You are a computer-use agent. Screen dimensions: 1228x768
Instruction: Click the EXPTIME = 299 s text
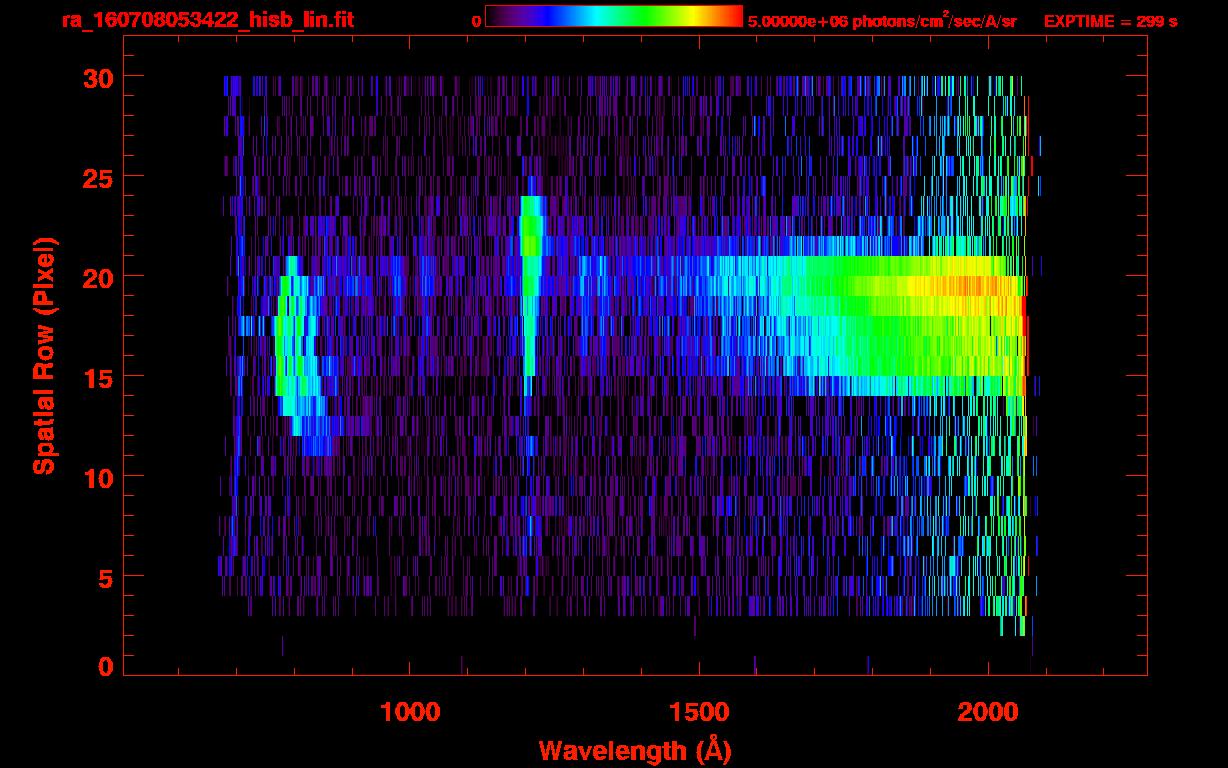pos(1110,21)
